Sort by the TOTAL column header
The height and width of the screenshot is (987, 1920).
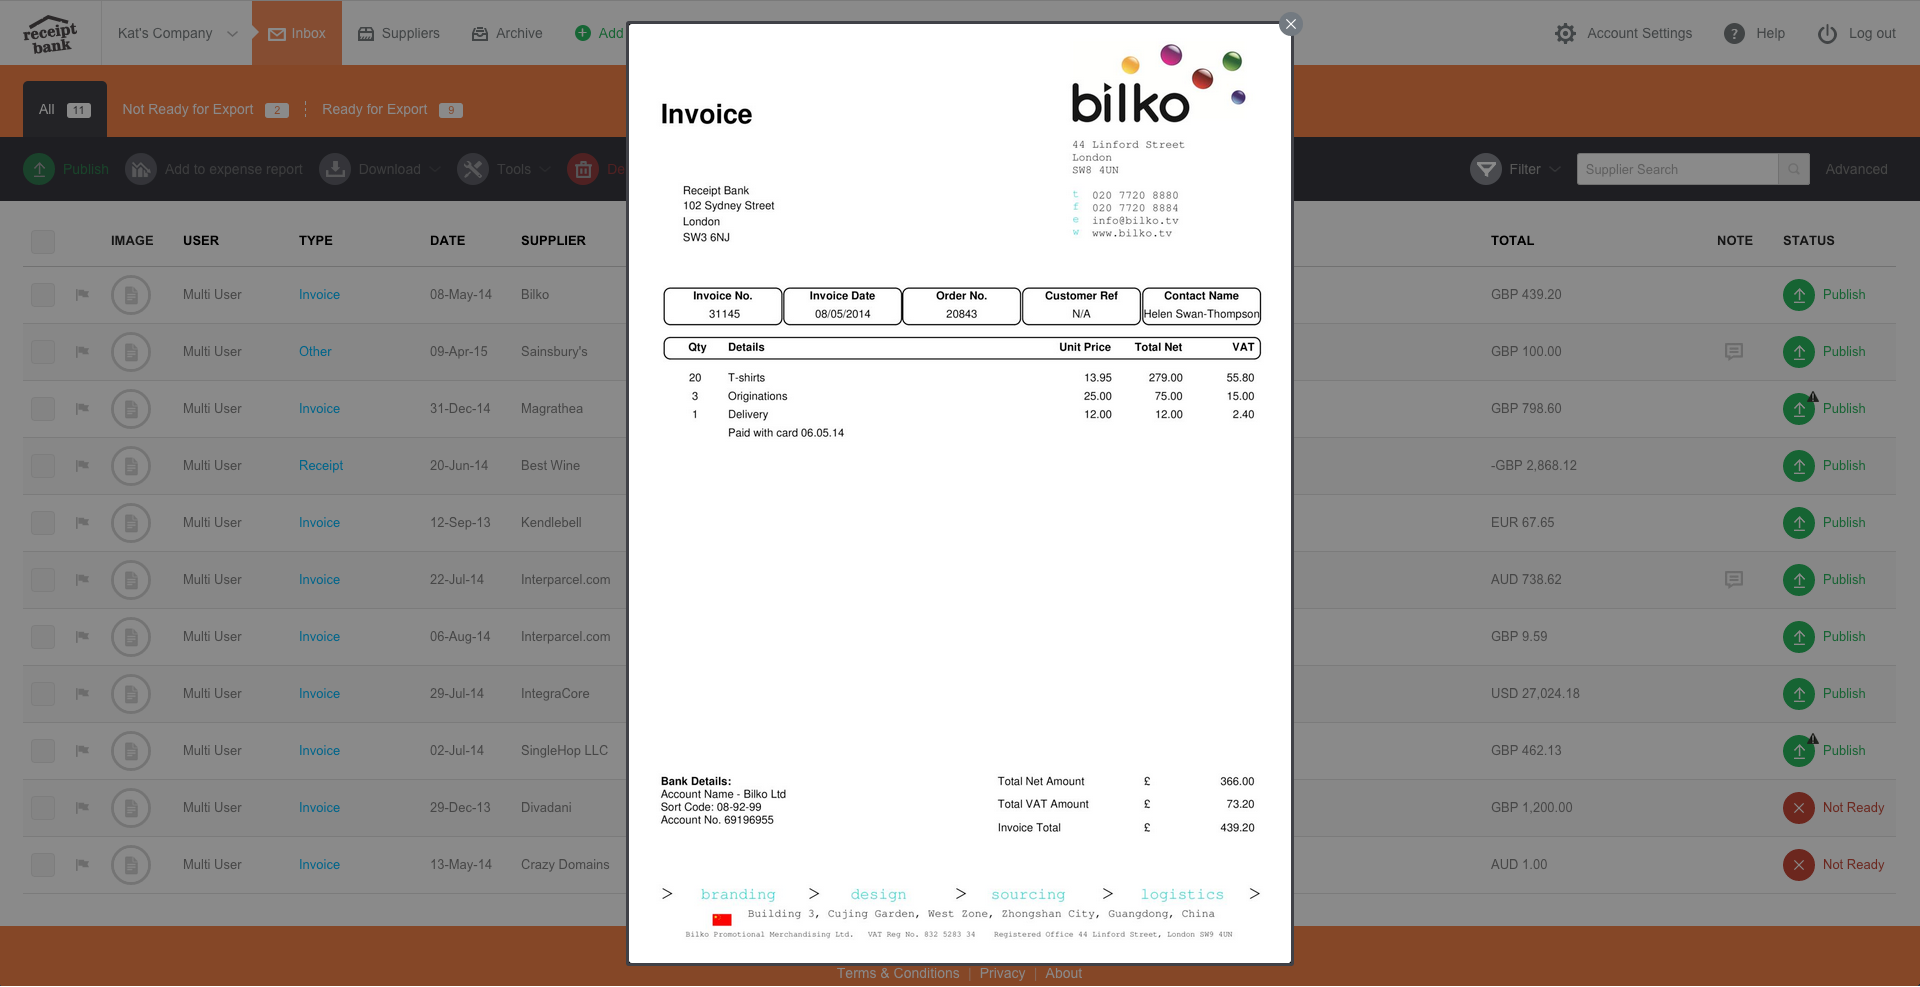pos(1512,241)
